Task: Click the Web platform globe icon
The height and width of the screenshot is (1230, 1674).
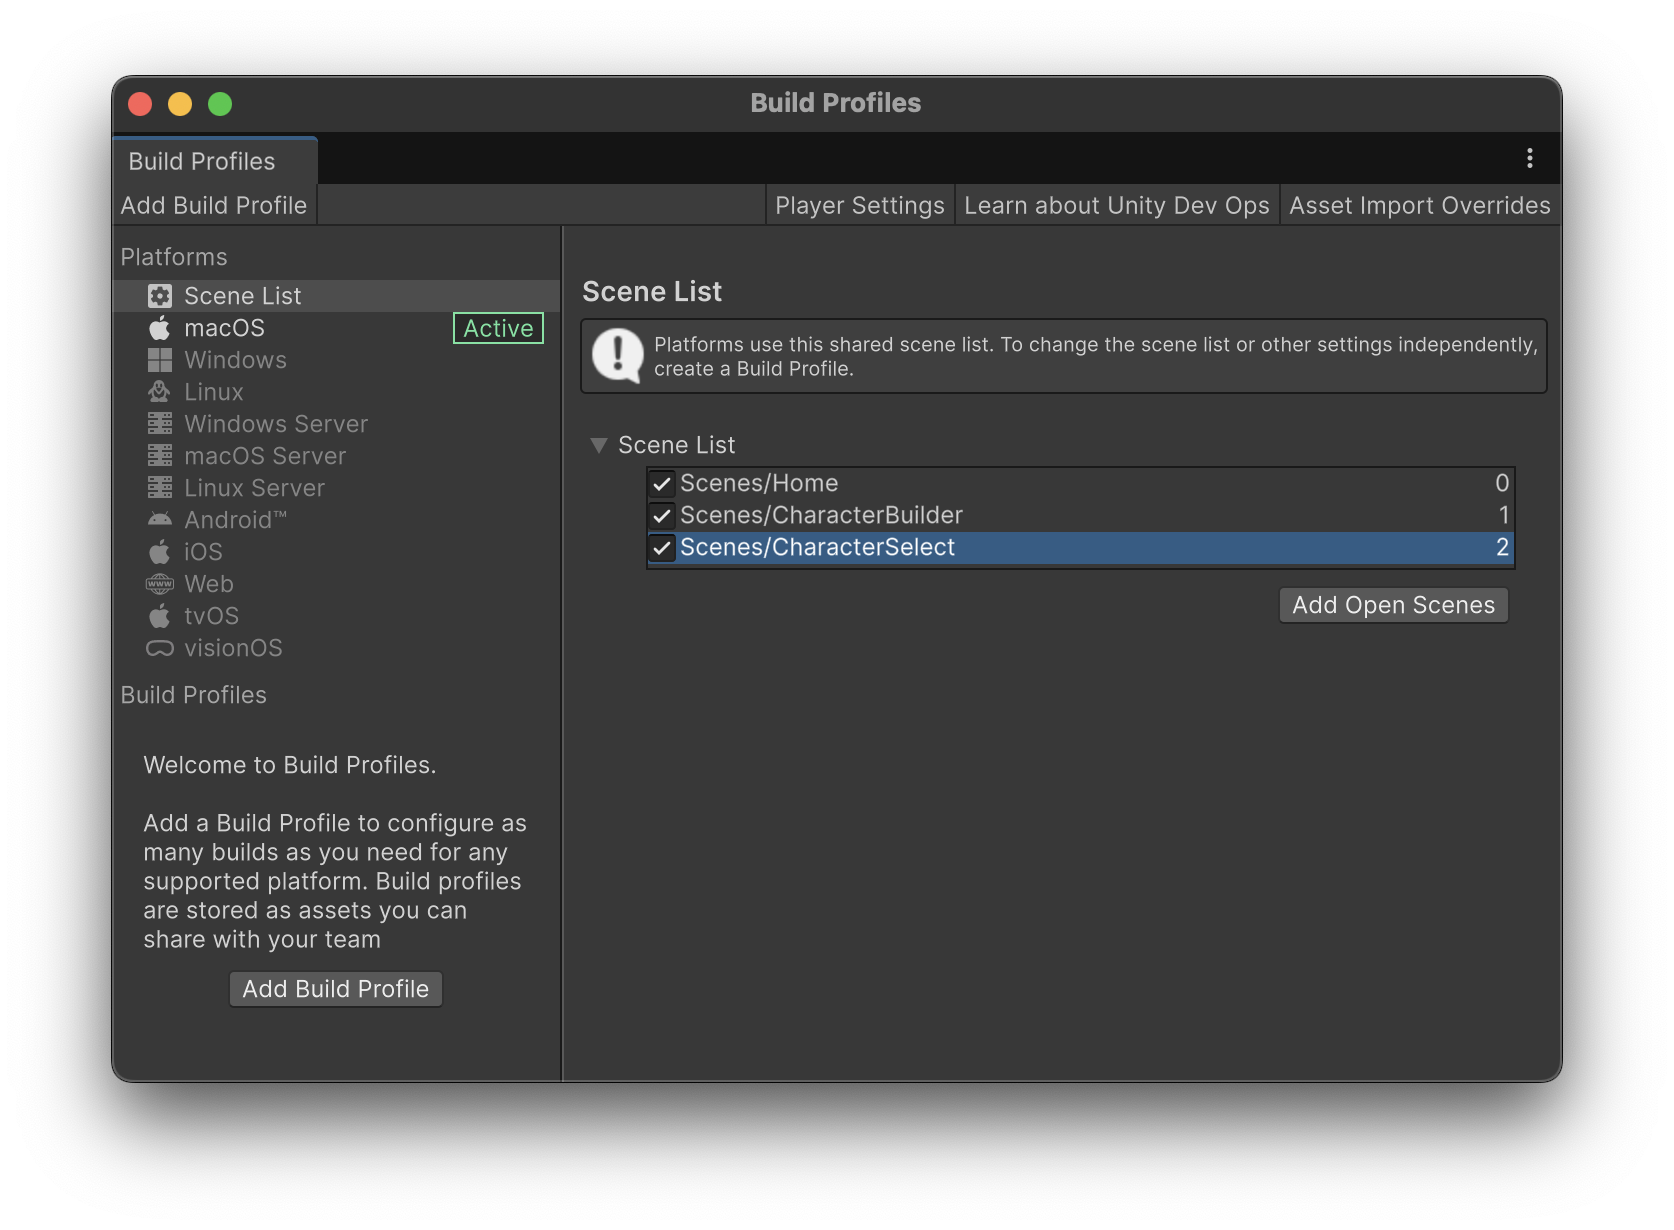Action: 160,584
